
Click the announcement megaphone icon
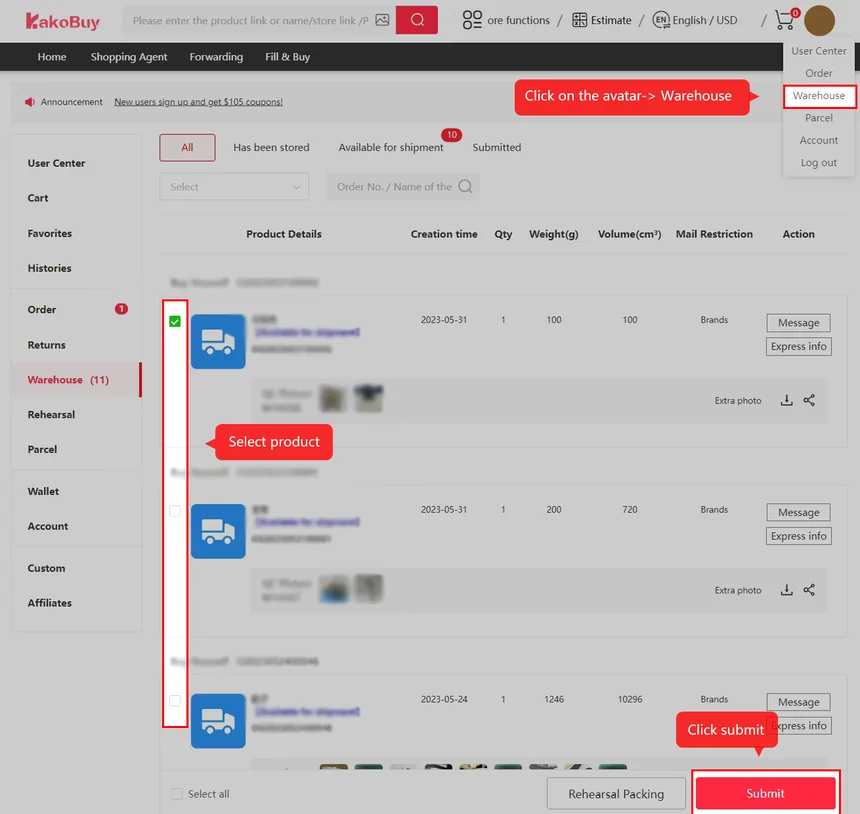coord(30,102)
